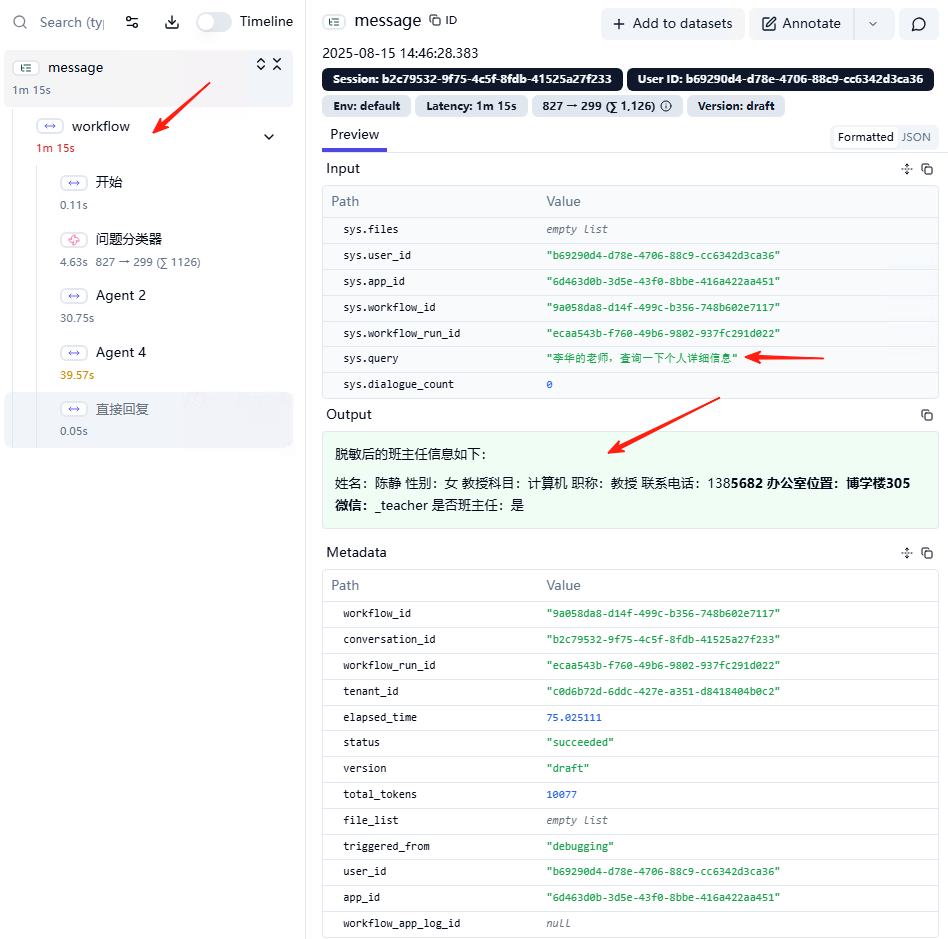Copy the Input section content

tap(927, 169)
